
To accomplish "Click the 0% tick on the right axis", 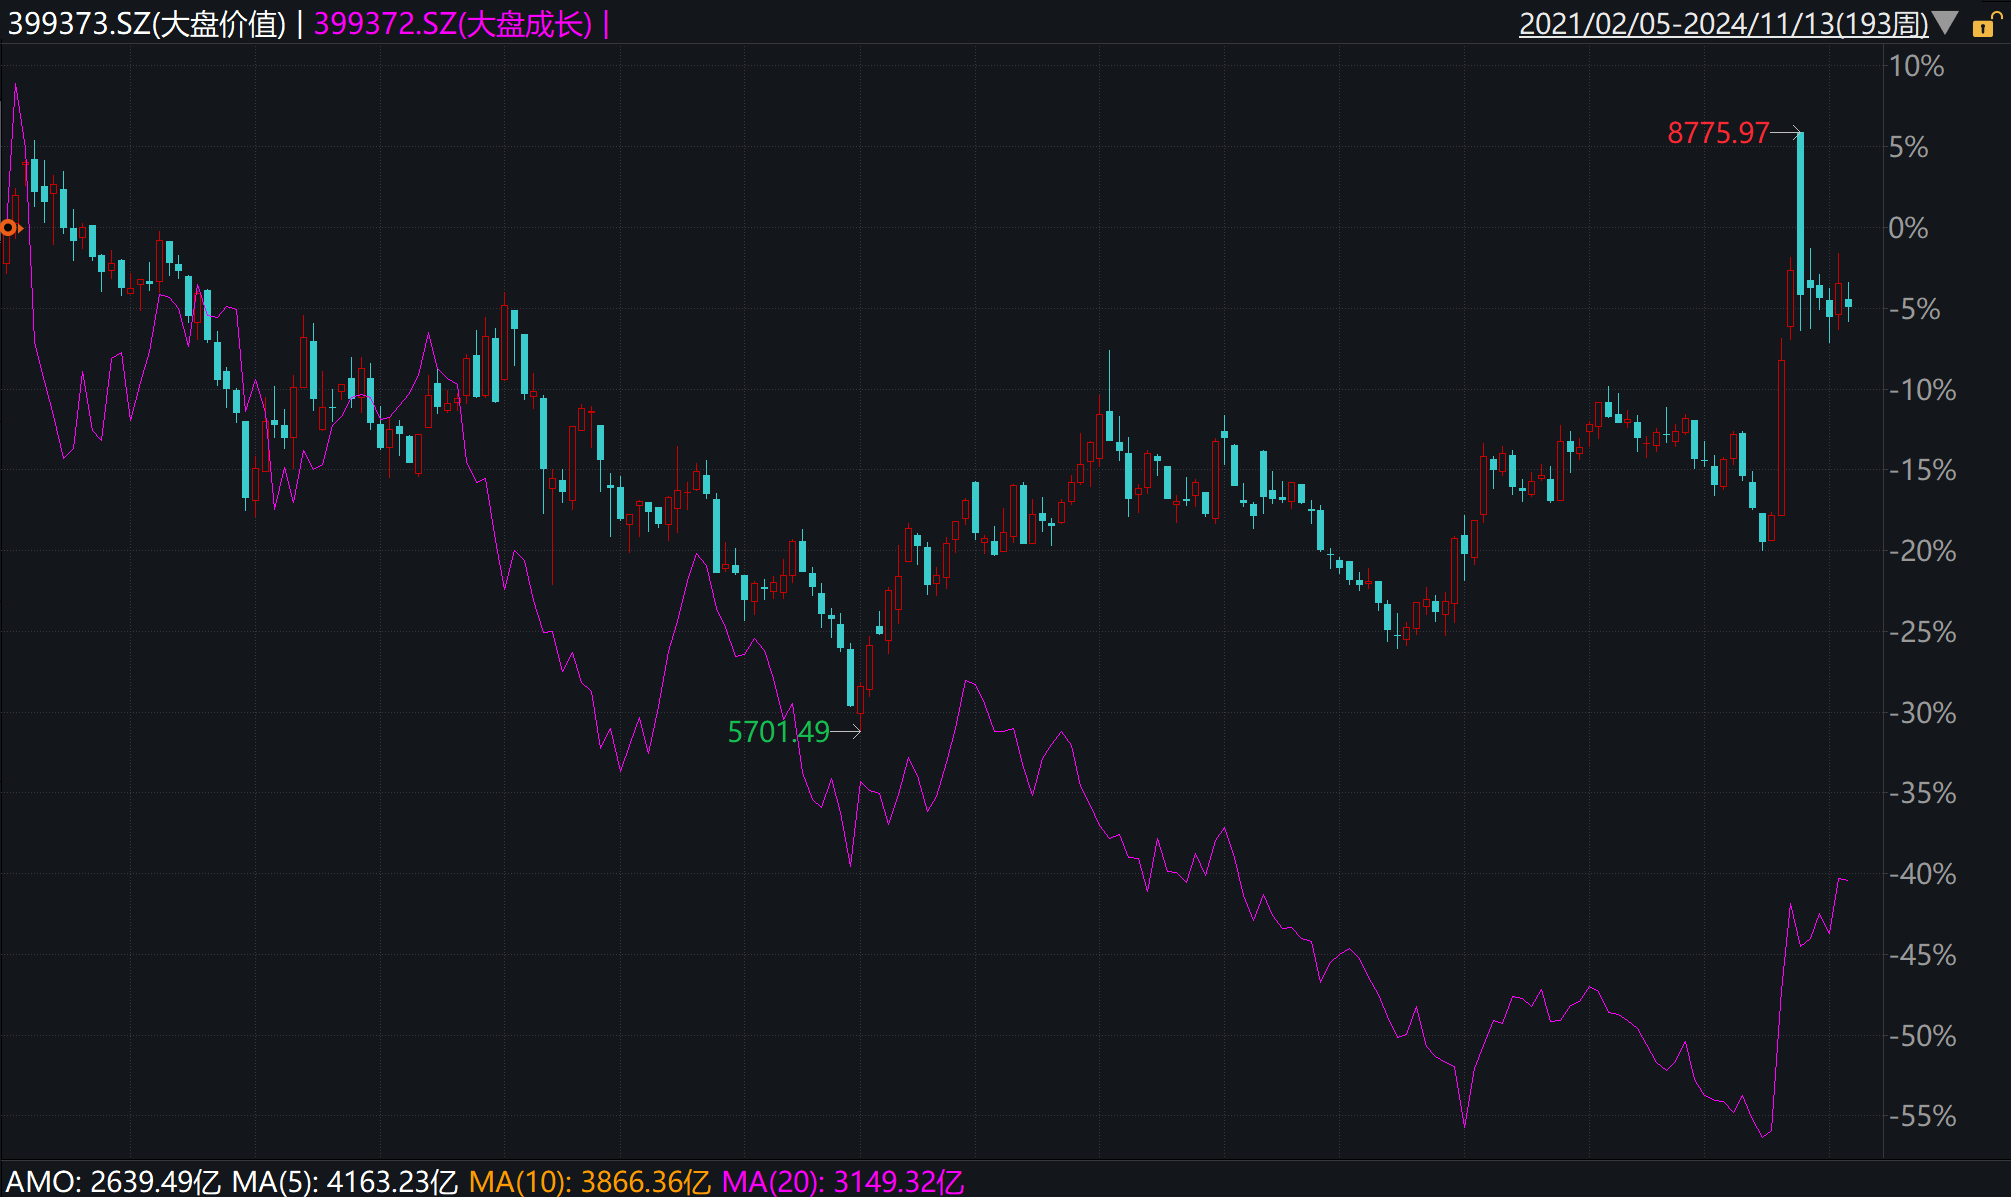I will 1907,228.
